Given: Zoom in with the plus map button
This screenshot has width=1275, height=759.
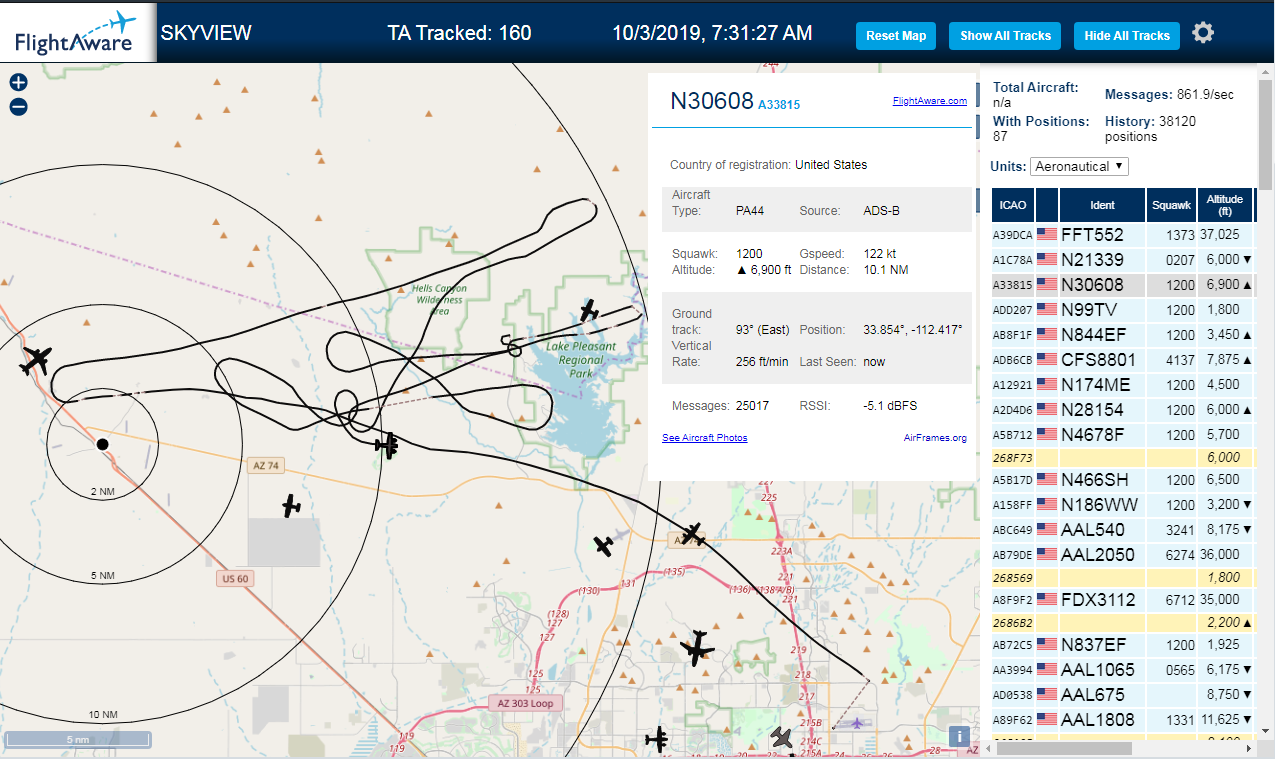Looking at the screenshot, I should coord(18,83).
